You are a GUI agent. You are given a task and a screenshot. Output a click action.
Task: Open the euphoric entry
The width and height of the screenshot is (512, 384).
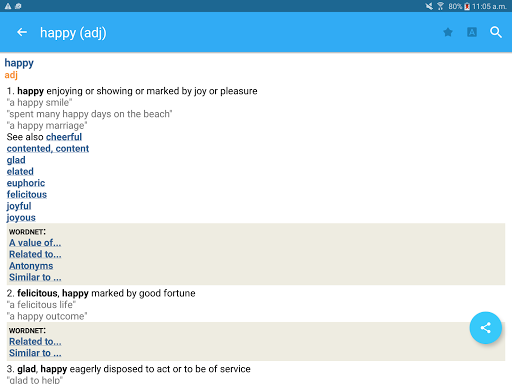[26, 183]
